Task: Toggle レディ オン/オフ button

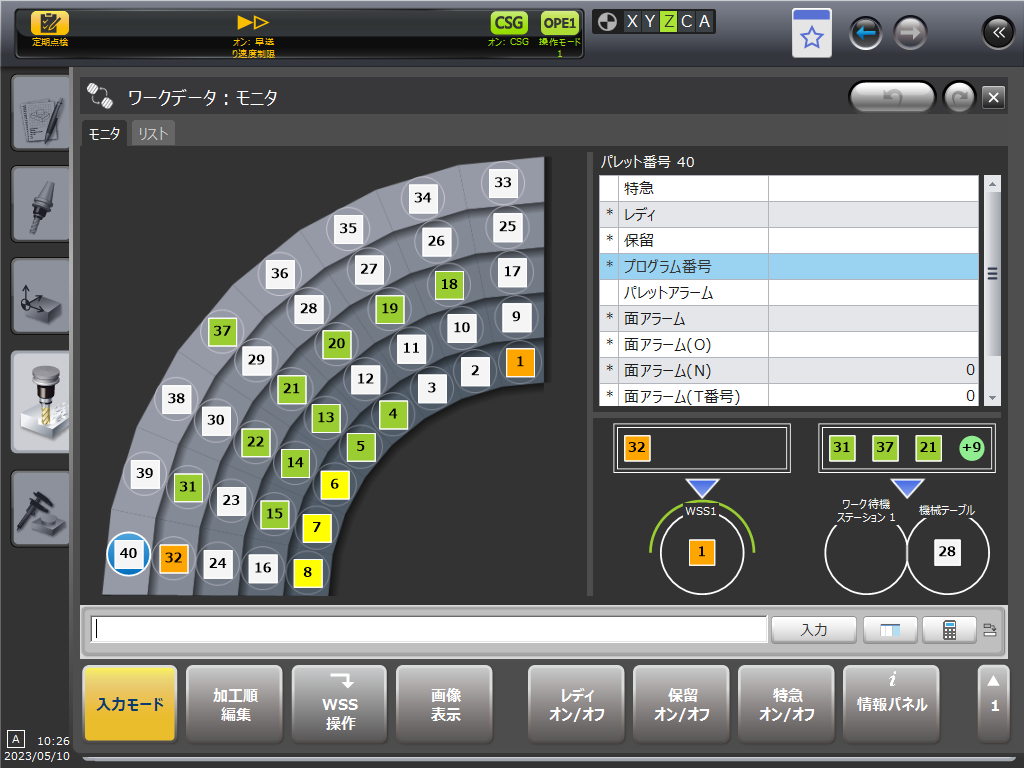Action: pyautogui.click(x=575, y=704)
